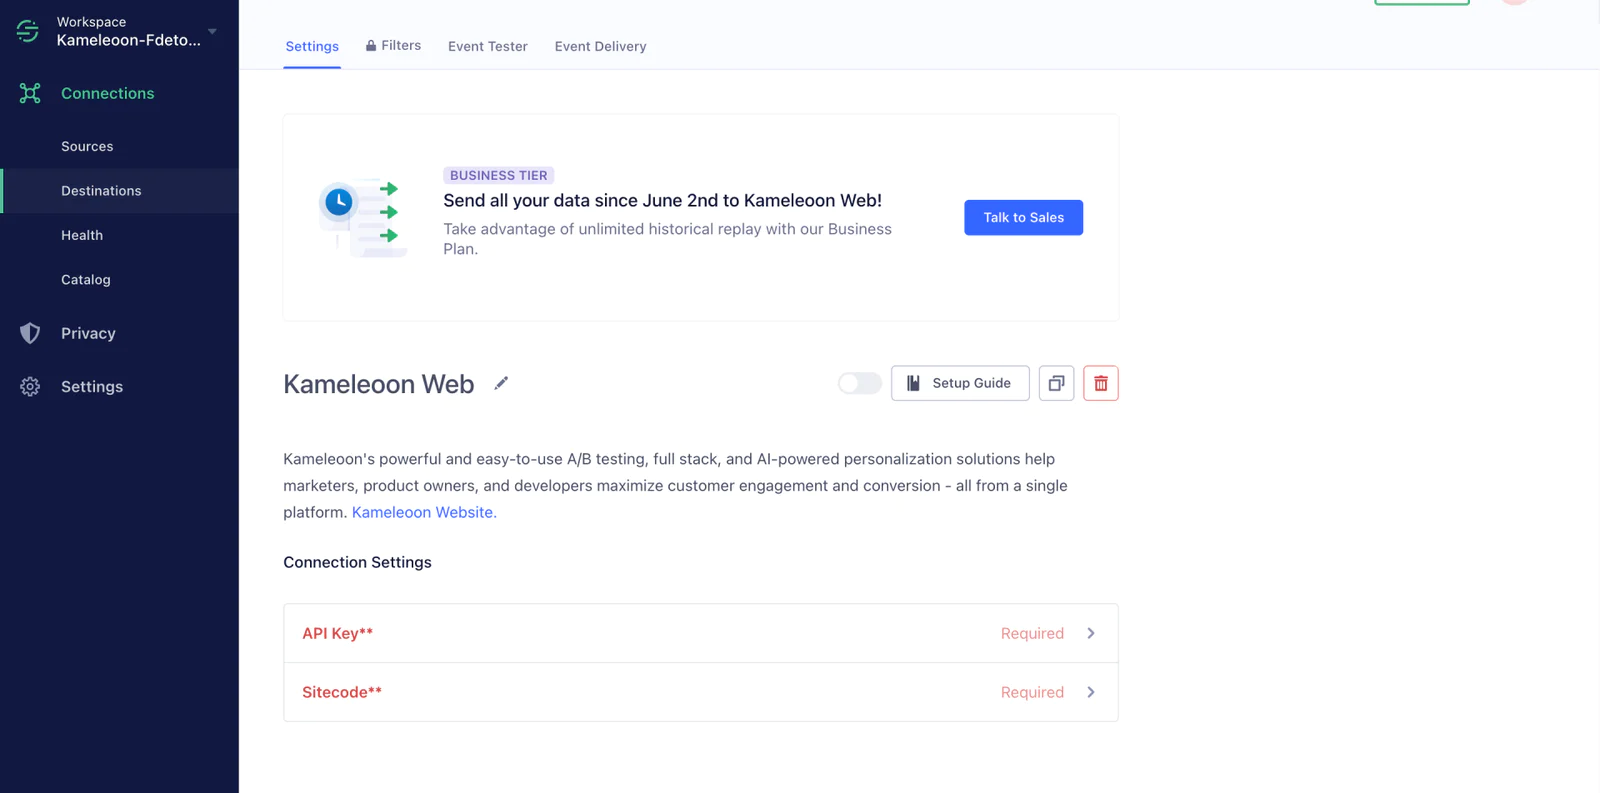This screenshot has width=1600, height=793.
Task: Expand the API Key setting chevron
Action: coord(1091,633)
